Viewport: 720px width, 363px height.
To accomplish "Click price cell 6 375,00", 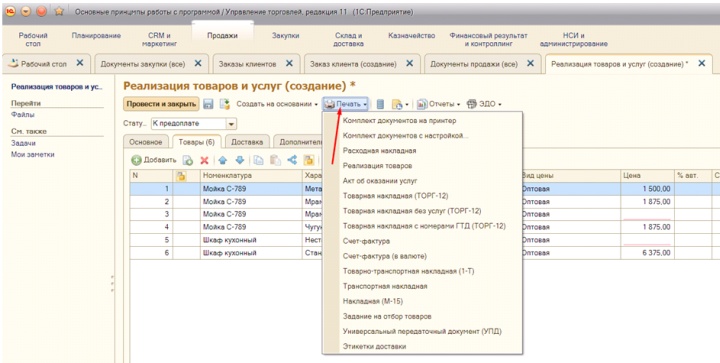I will (647, 253).
